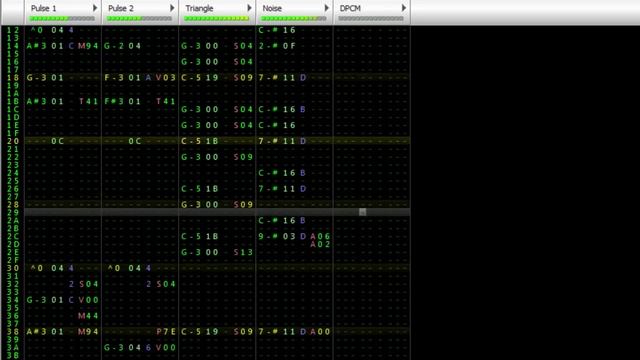Select C-# note in Noise row 1C
Screen dimensions: 640x360
pos(268,109)
